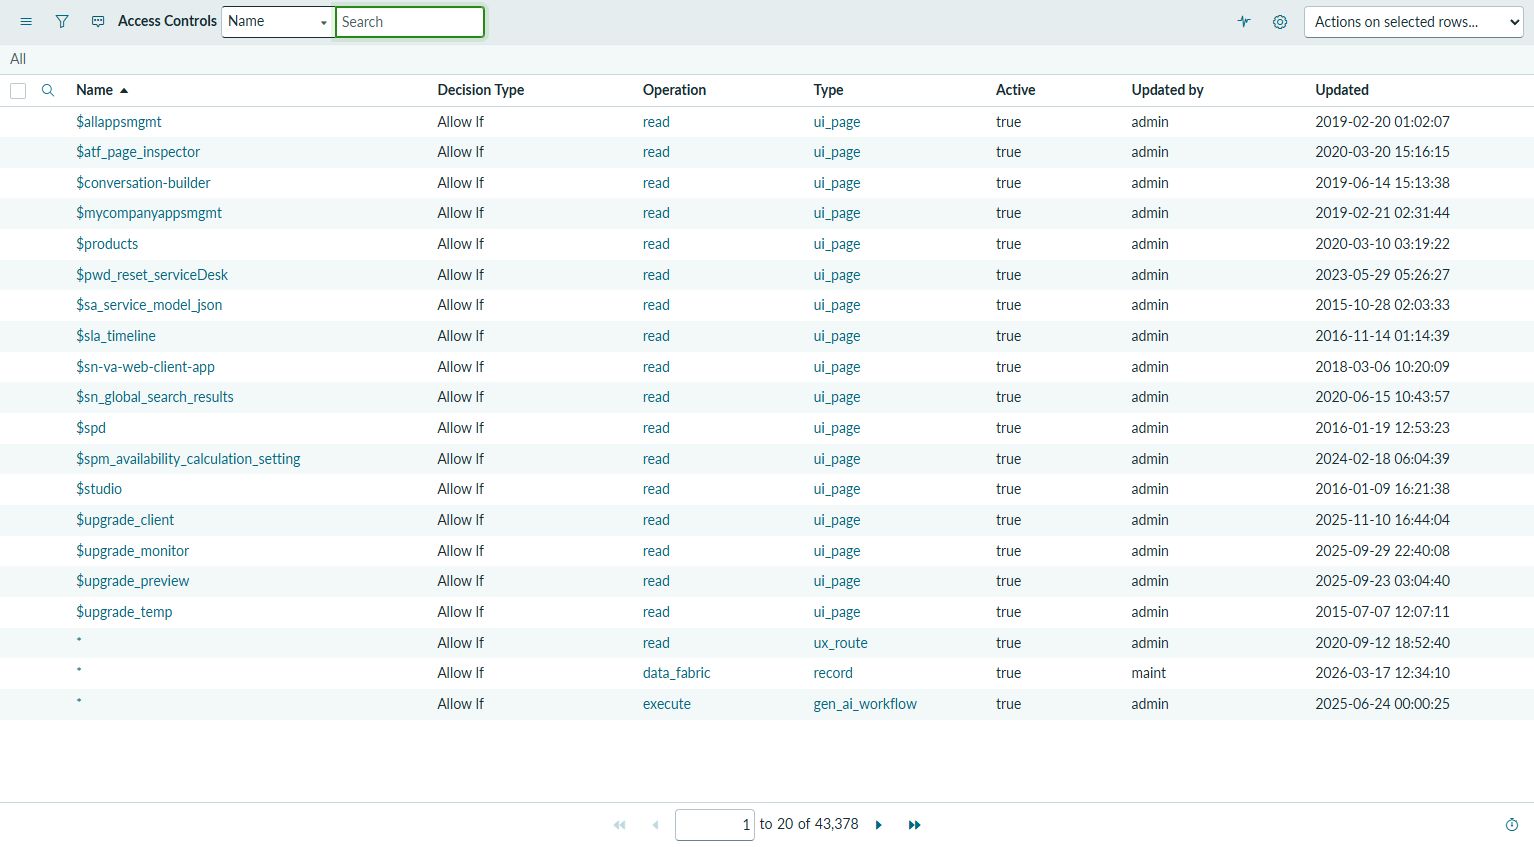Image resolution: width=1534 pixels, height=847 pixels.
Task: Click into the Search input box
Action: coord(410,22)
